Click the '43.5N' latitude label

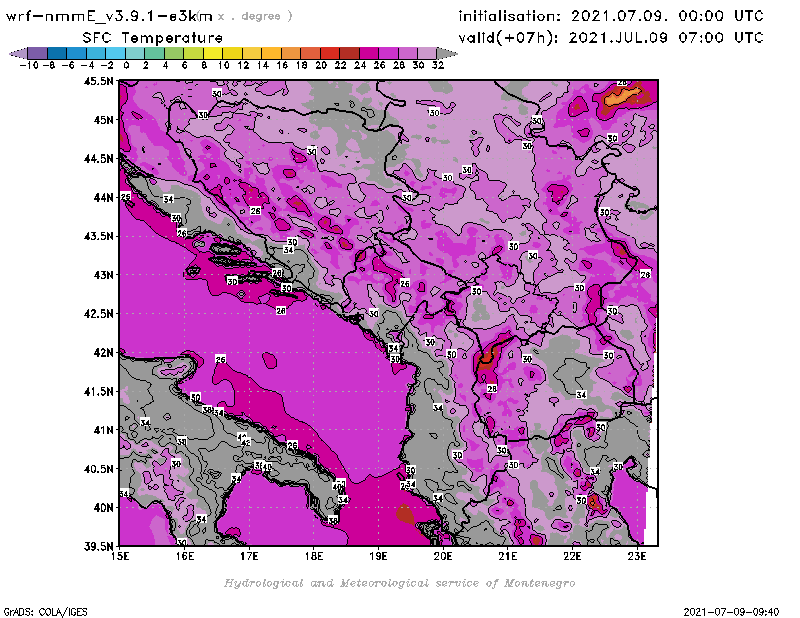[x=98, y=236]
